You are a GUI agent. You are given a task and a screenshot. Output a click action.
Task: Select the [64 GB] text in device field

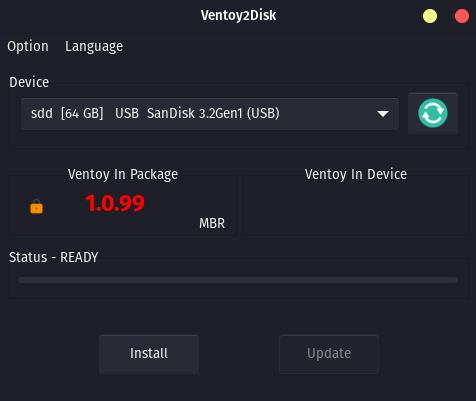82,114
